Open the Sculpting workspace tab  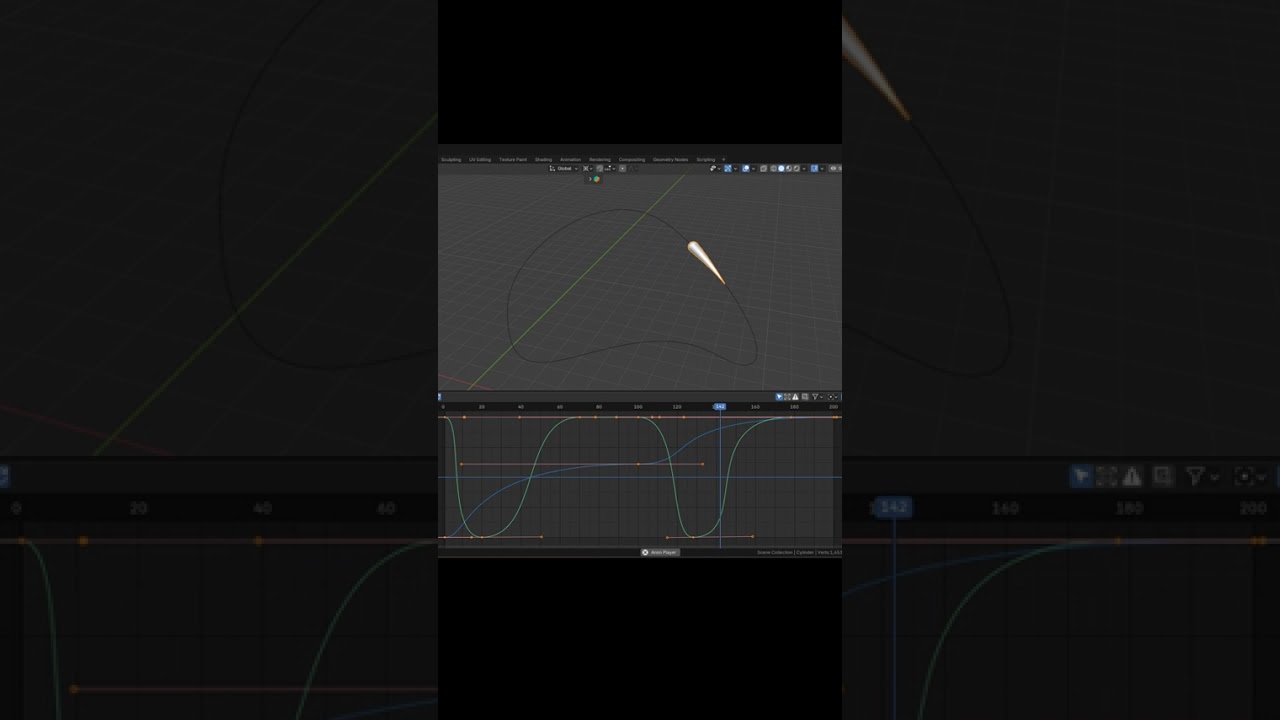point(451,160)
